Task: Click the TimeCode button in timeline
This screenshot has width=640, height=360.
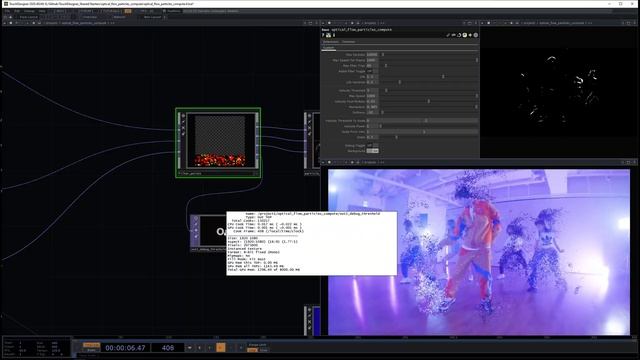Action: pyautogui.click(x=91, y=345)
